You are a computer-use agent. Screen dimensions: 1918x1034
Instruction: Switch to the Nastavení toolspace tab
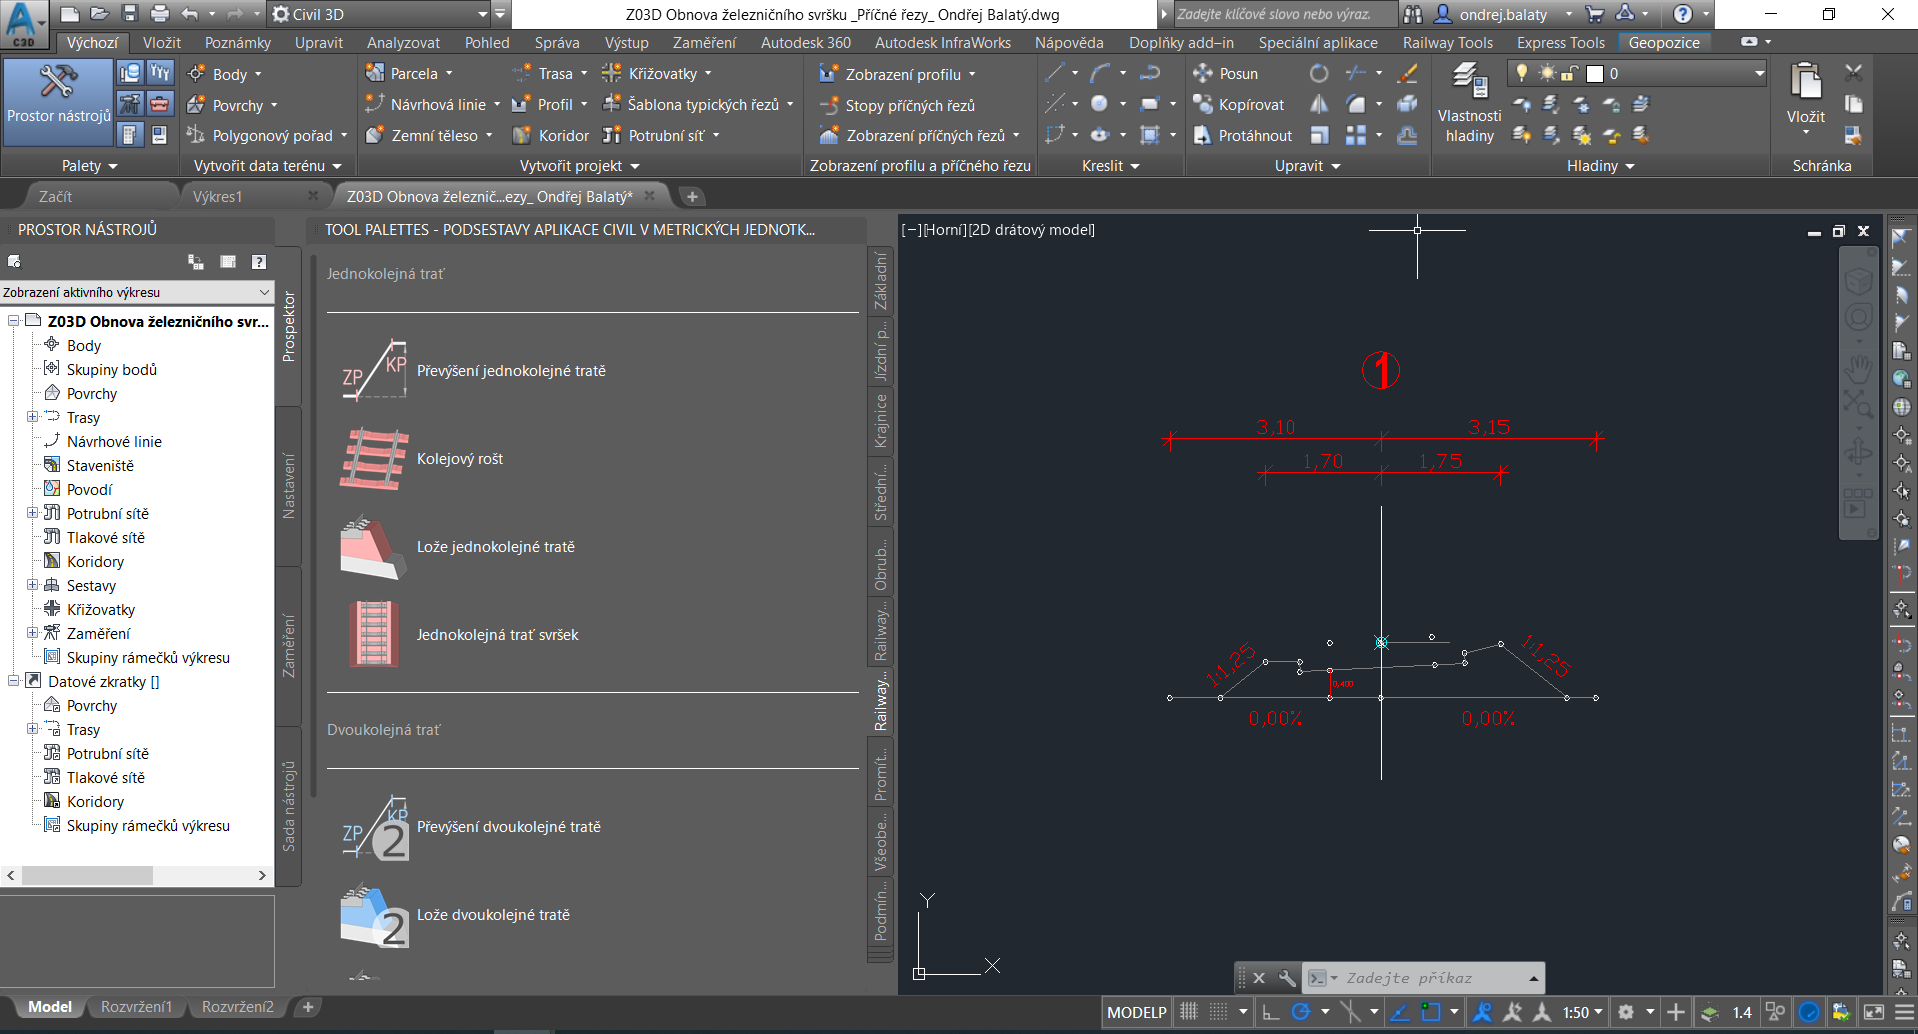click(x=289, y=486)
